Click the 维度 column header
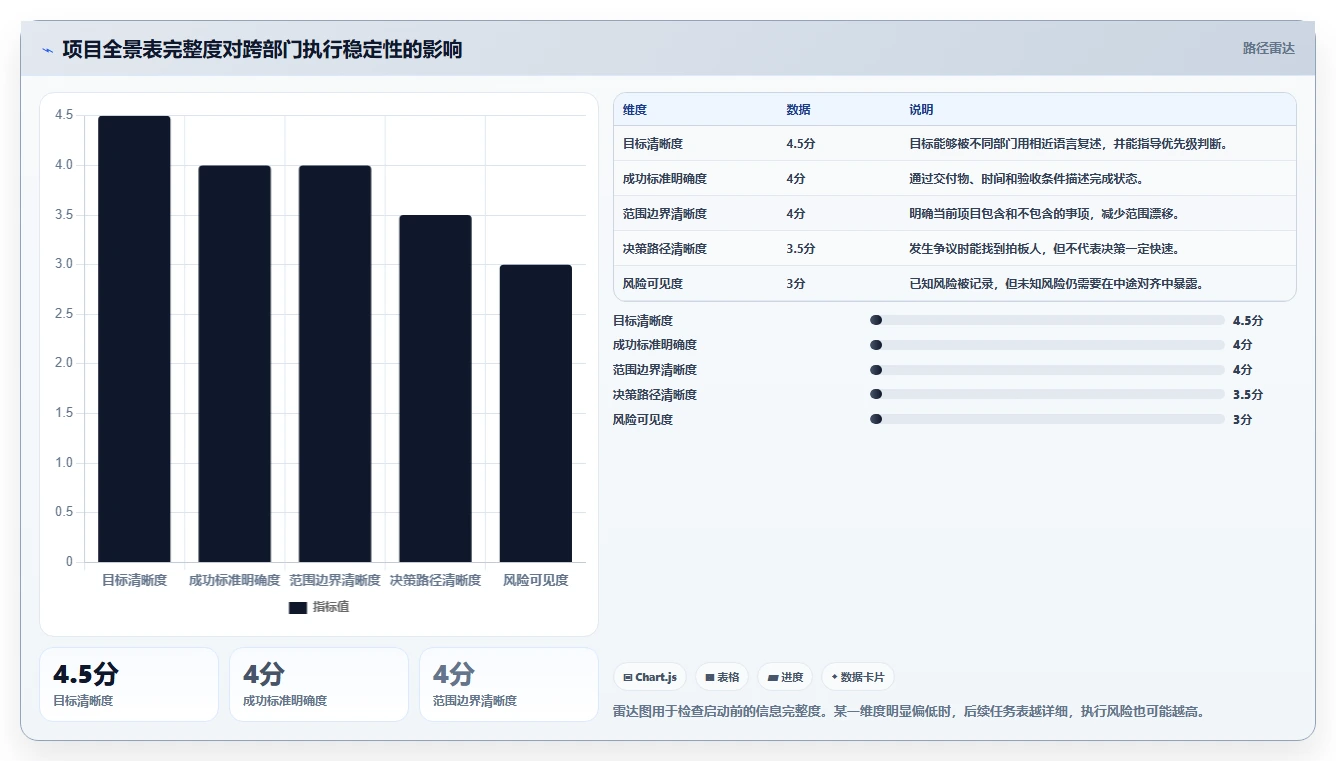Screen dimensions: 1336x761 click(x=635, y=110)
